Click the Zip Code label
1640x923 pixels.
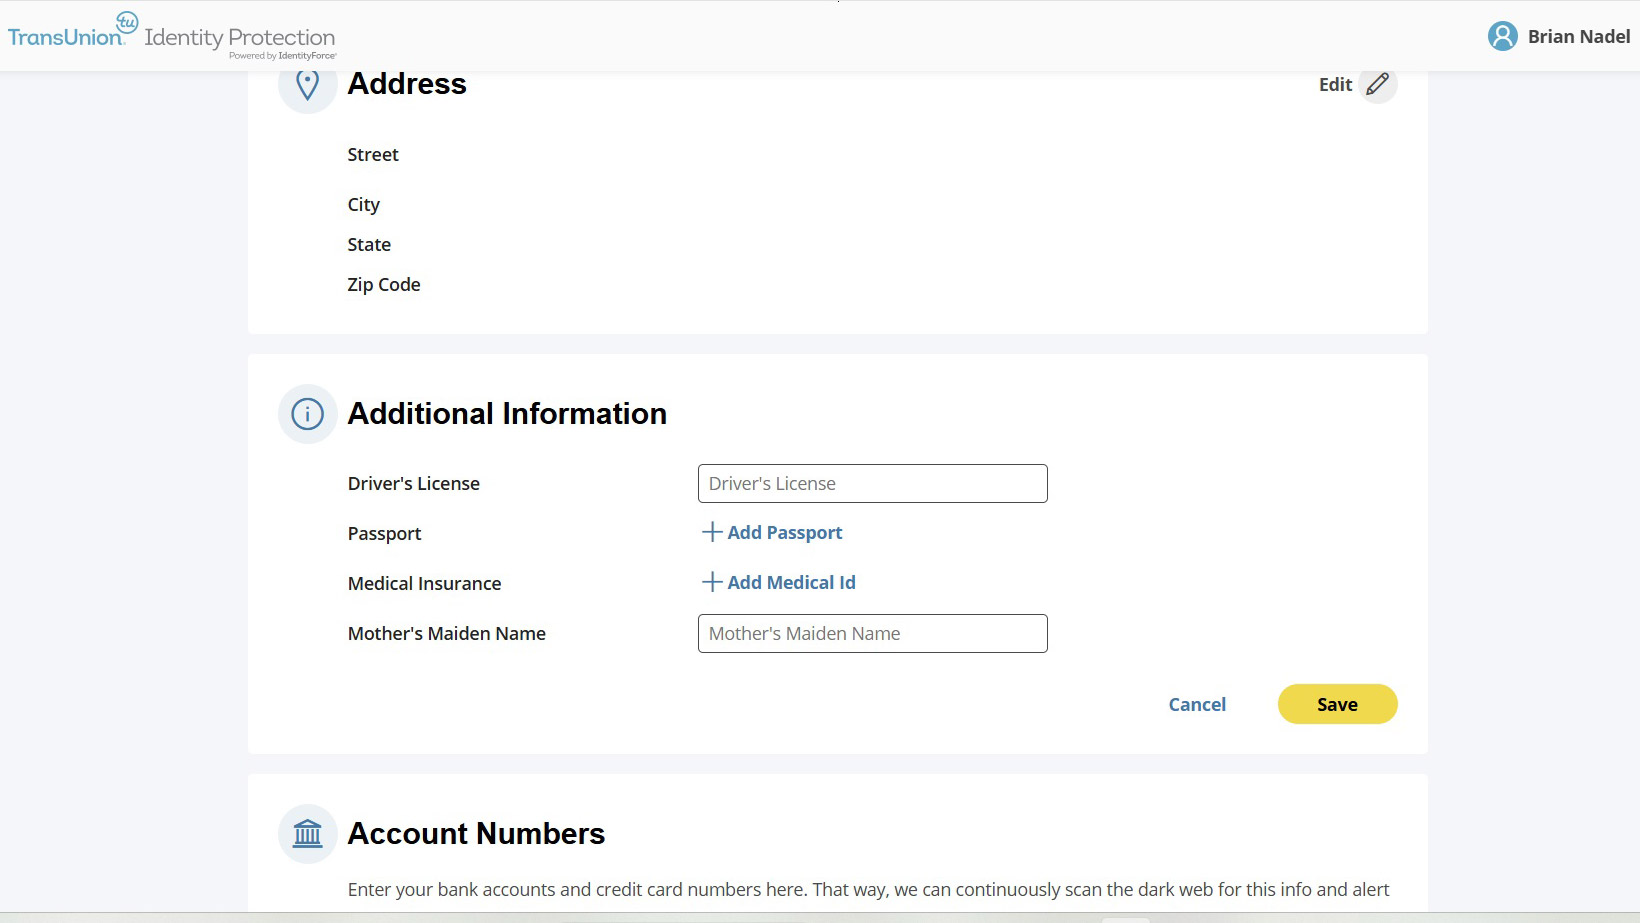coord(384,285)
